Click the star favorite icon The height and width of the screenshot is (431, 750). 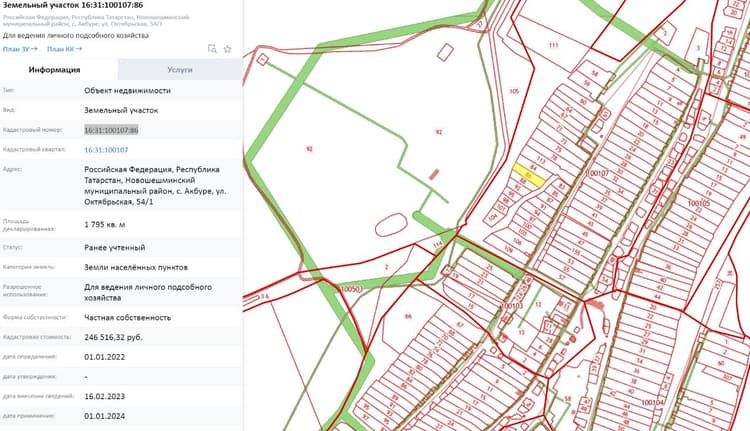click(x=228, y=49)
